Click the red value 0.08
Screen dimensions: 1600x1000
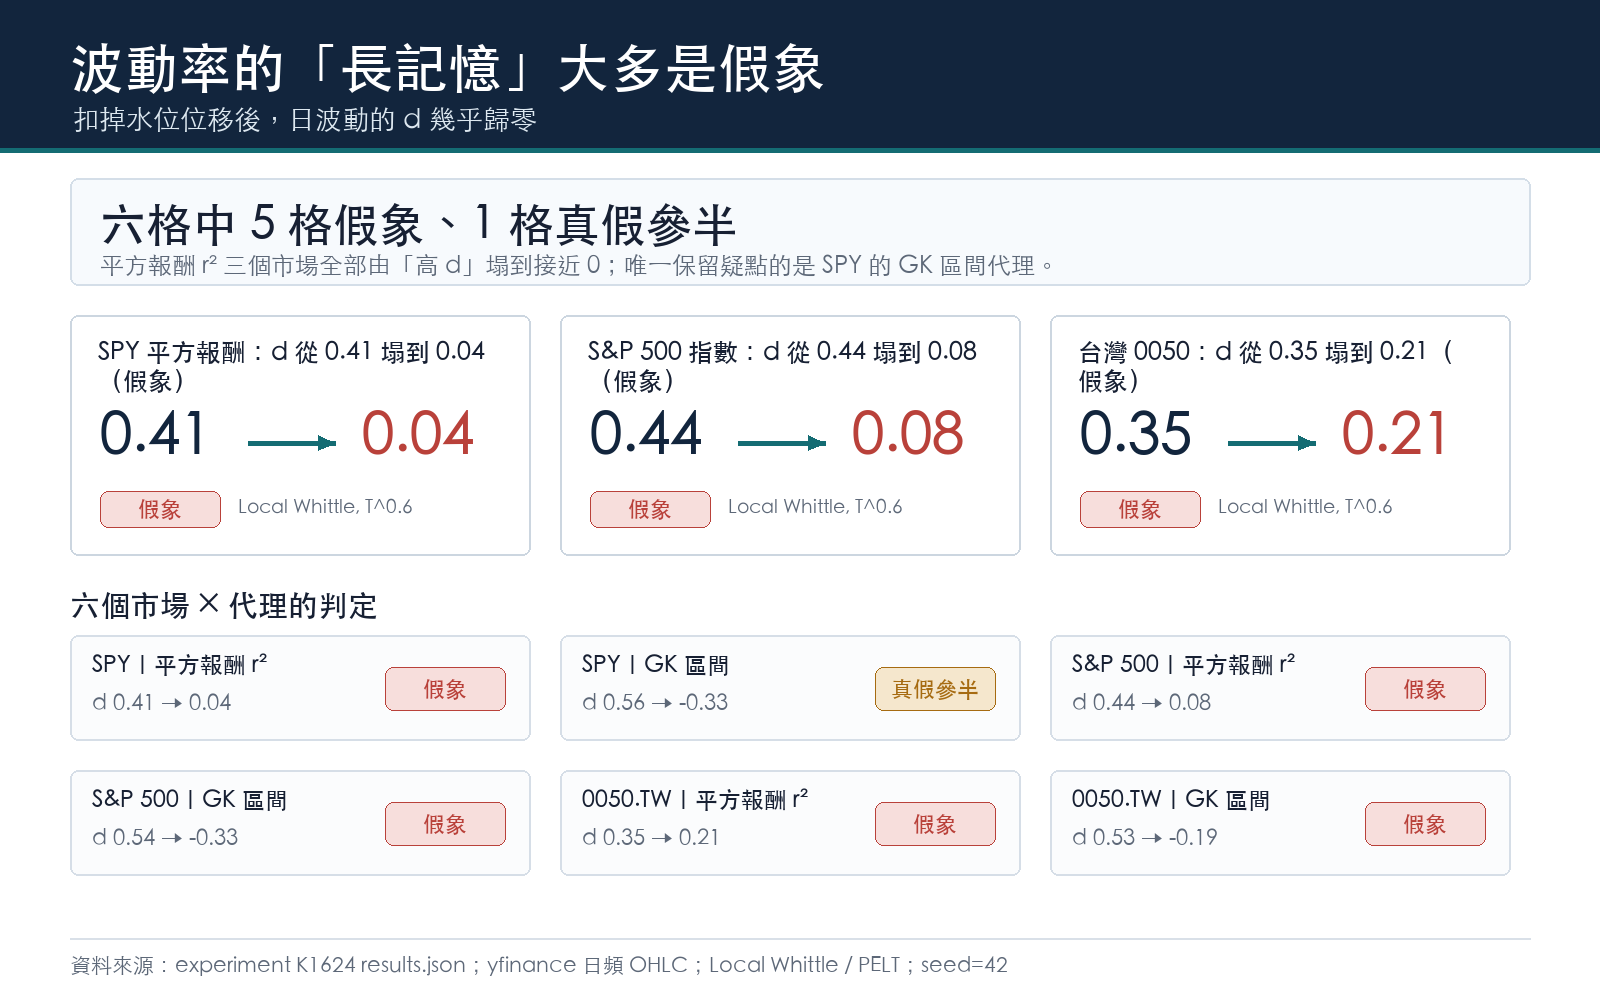click(x=907, y=433)
